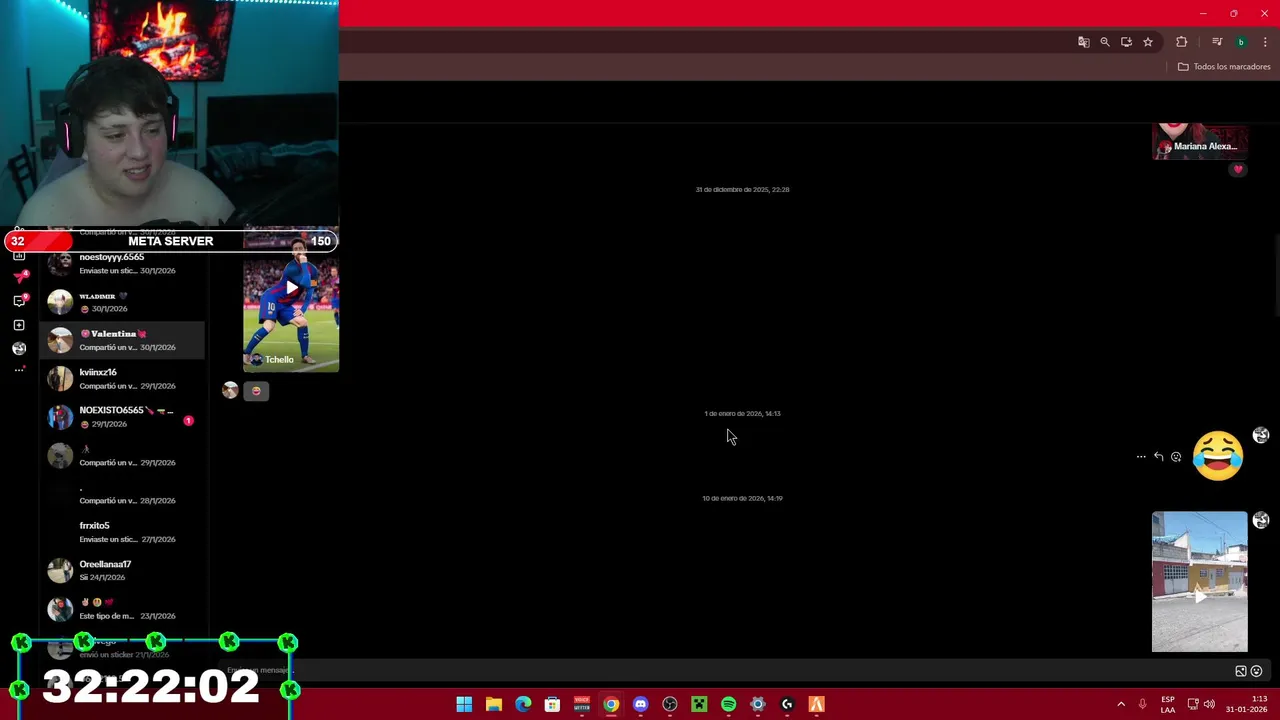Click the install app icon in address bar
This screenshot has width=1280, height=720.
point(1126,42)
